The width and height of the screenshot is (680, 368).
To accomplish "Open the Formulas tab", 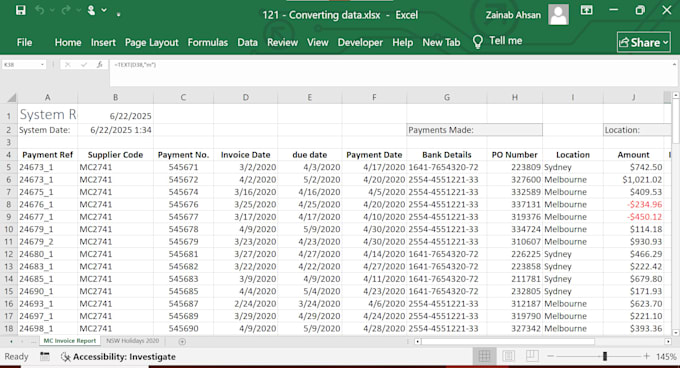I will [x=207, y=42].
